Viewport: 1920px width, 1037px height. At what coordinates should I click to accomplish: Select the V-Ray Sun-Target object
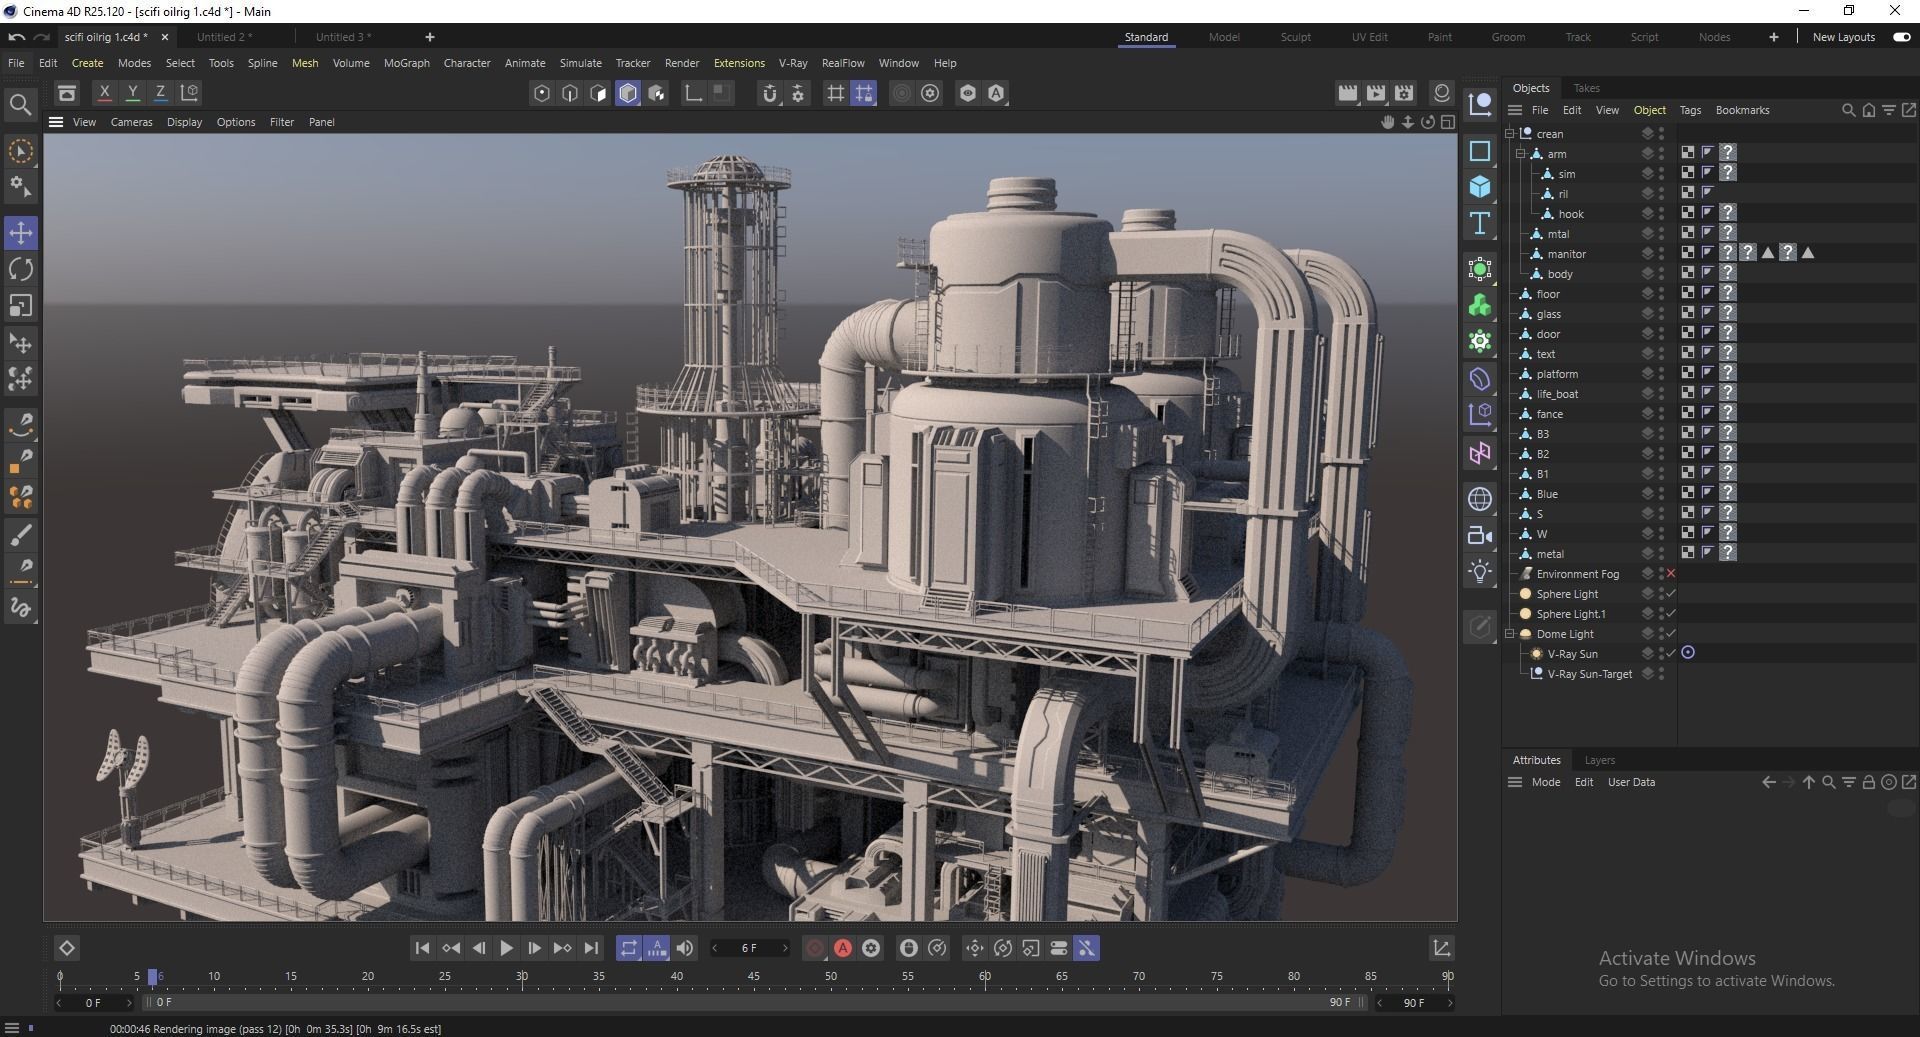(1589, 674)
